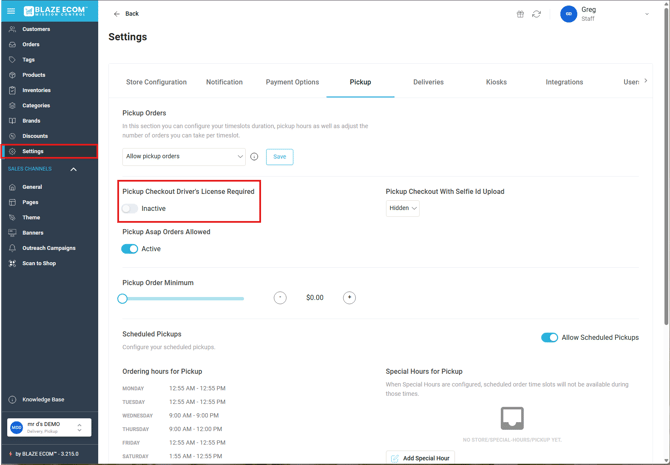Viewport: 670px width, 465px height.
Task: Open Customers from the sidebar
Action: [x=36, y=29]
